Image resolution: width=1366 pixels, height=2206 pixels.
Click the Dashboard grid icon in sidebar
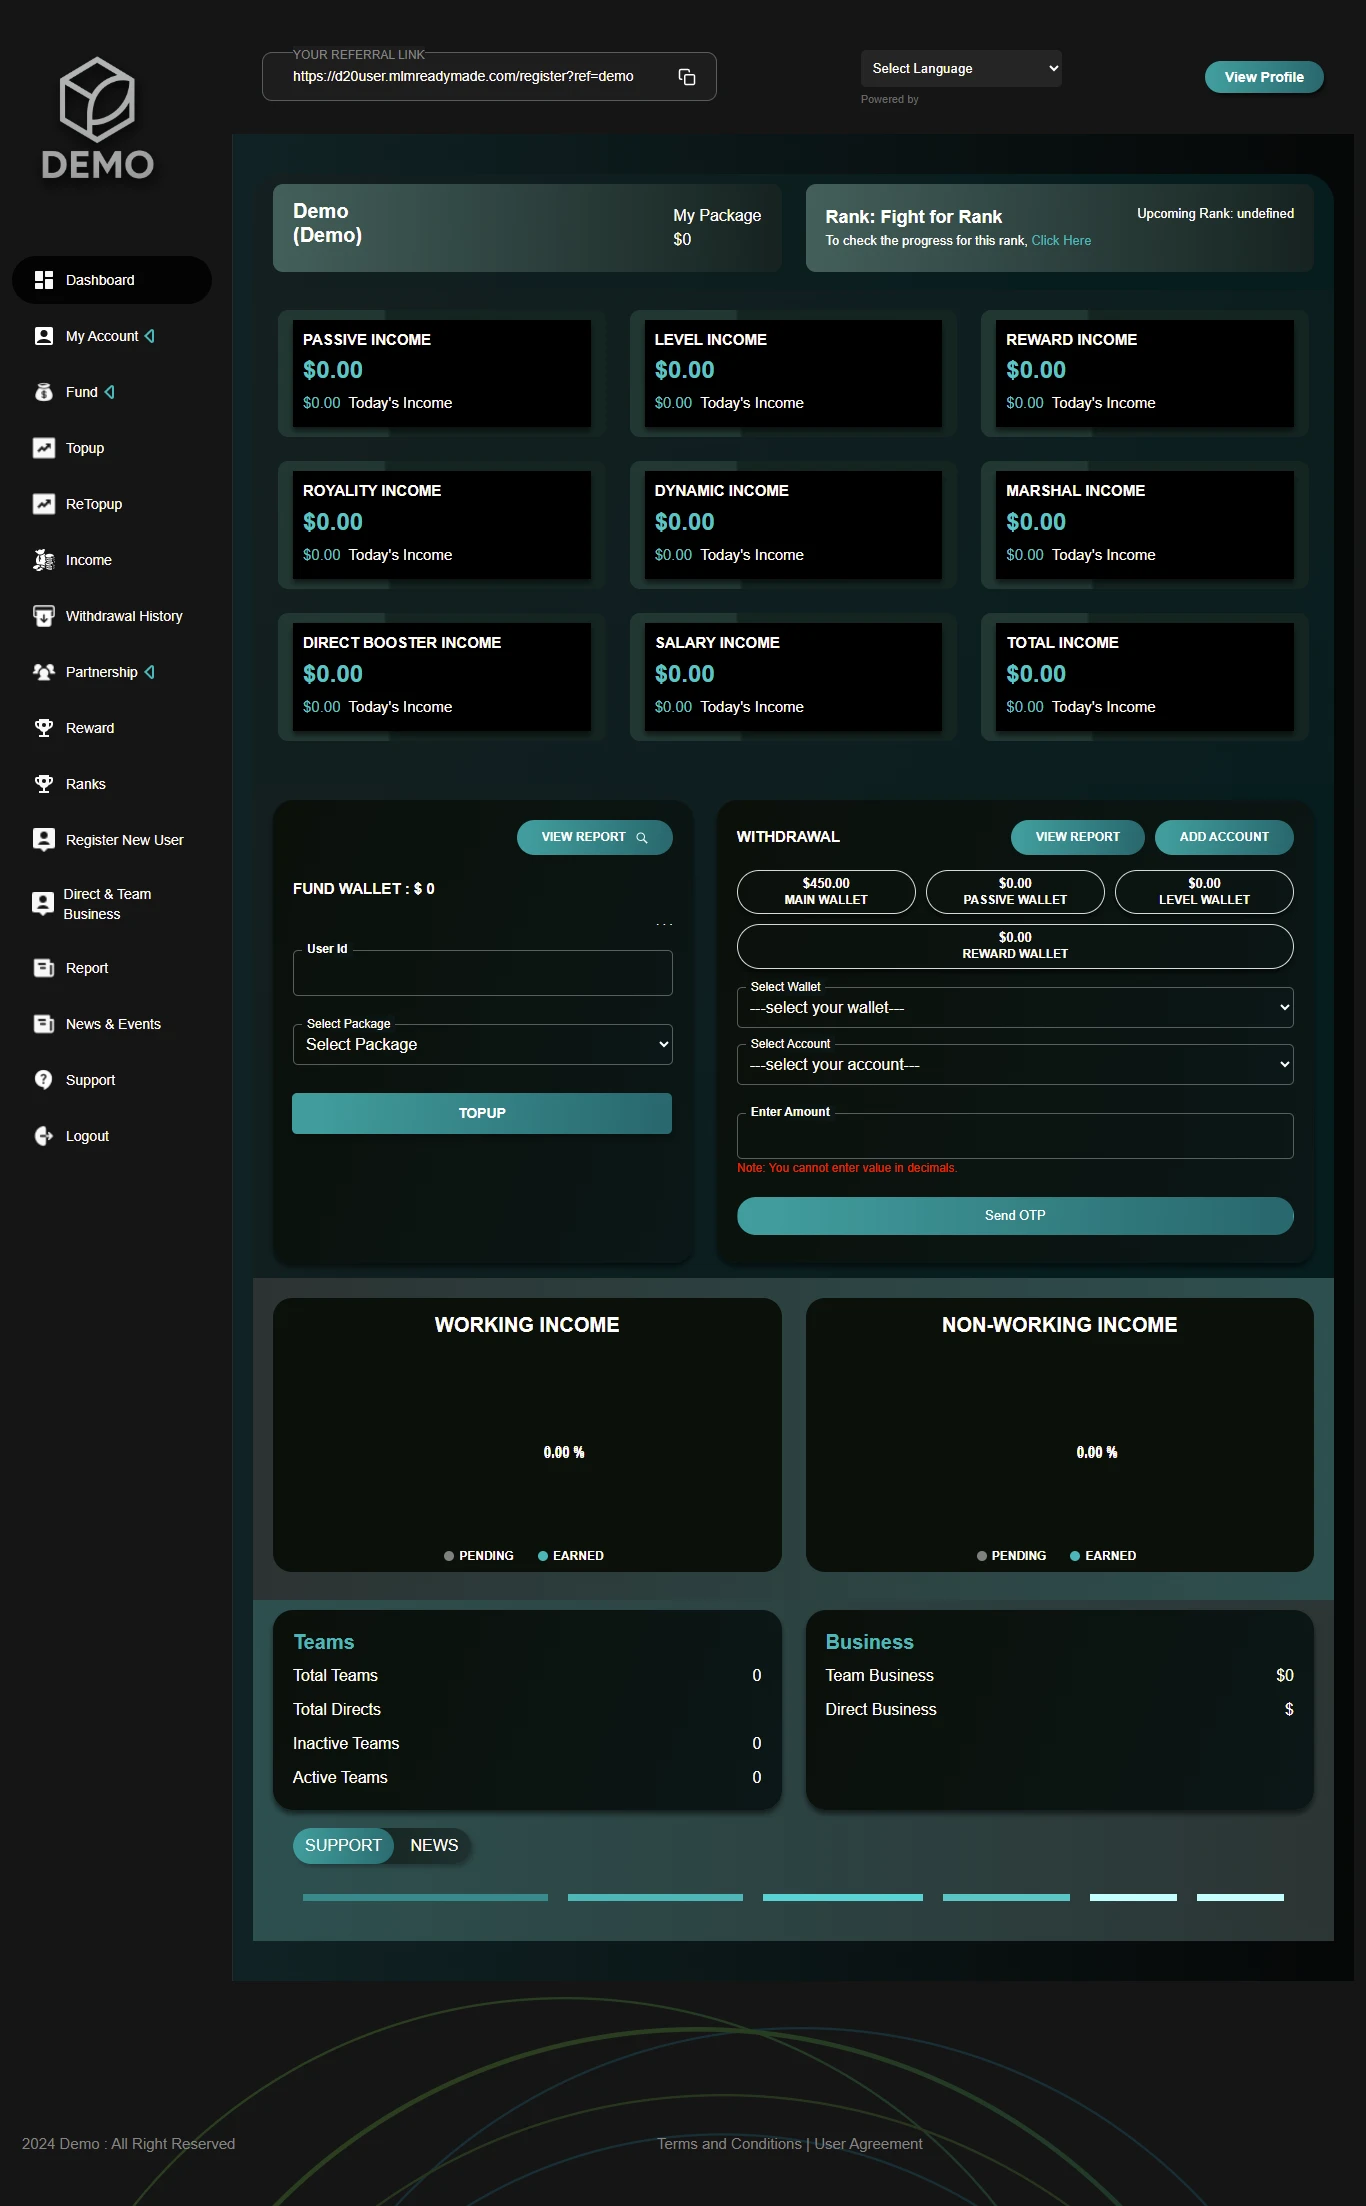tap(44, 280)
